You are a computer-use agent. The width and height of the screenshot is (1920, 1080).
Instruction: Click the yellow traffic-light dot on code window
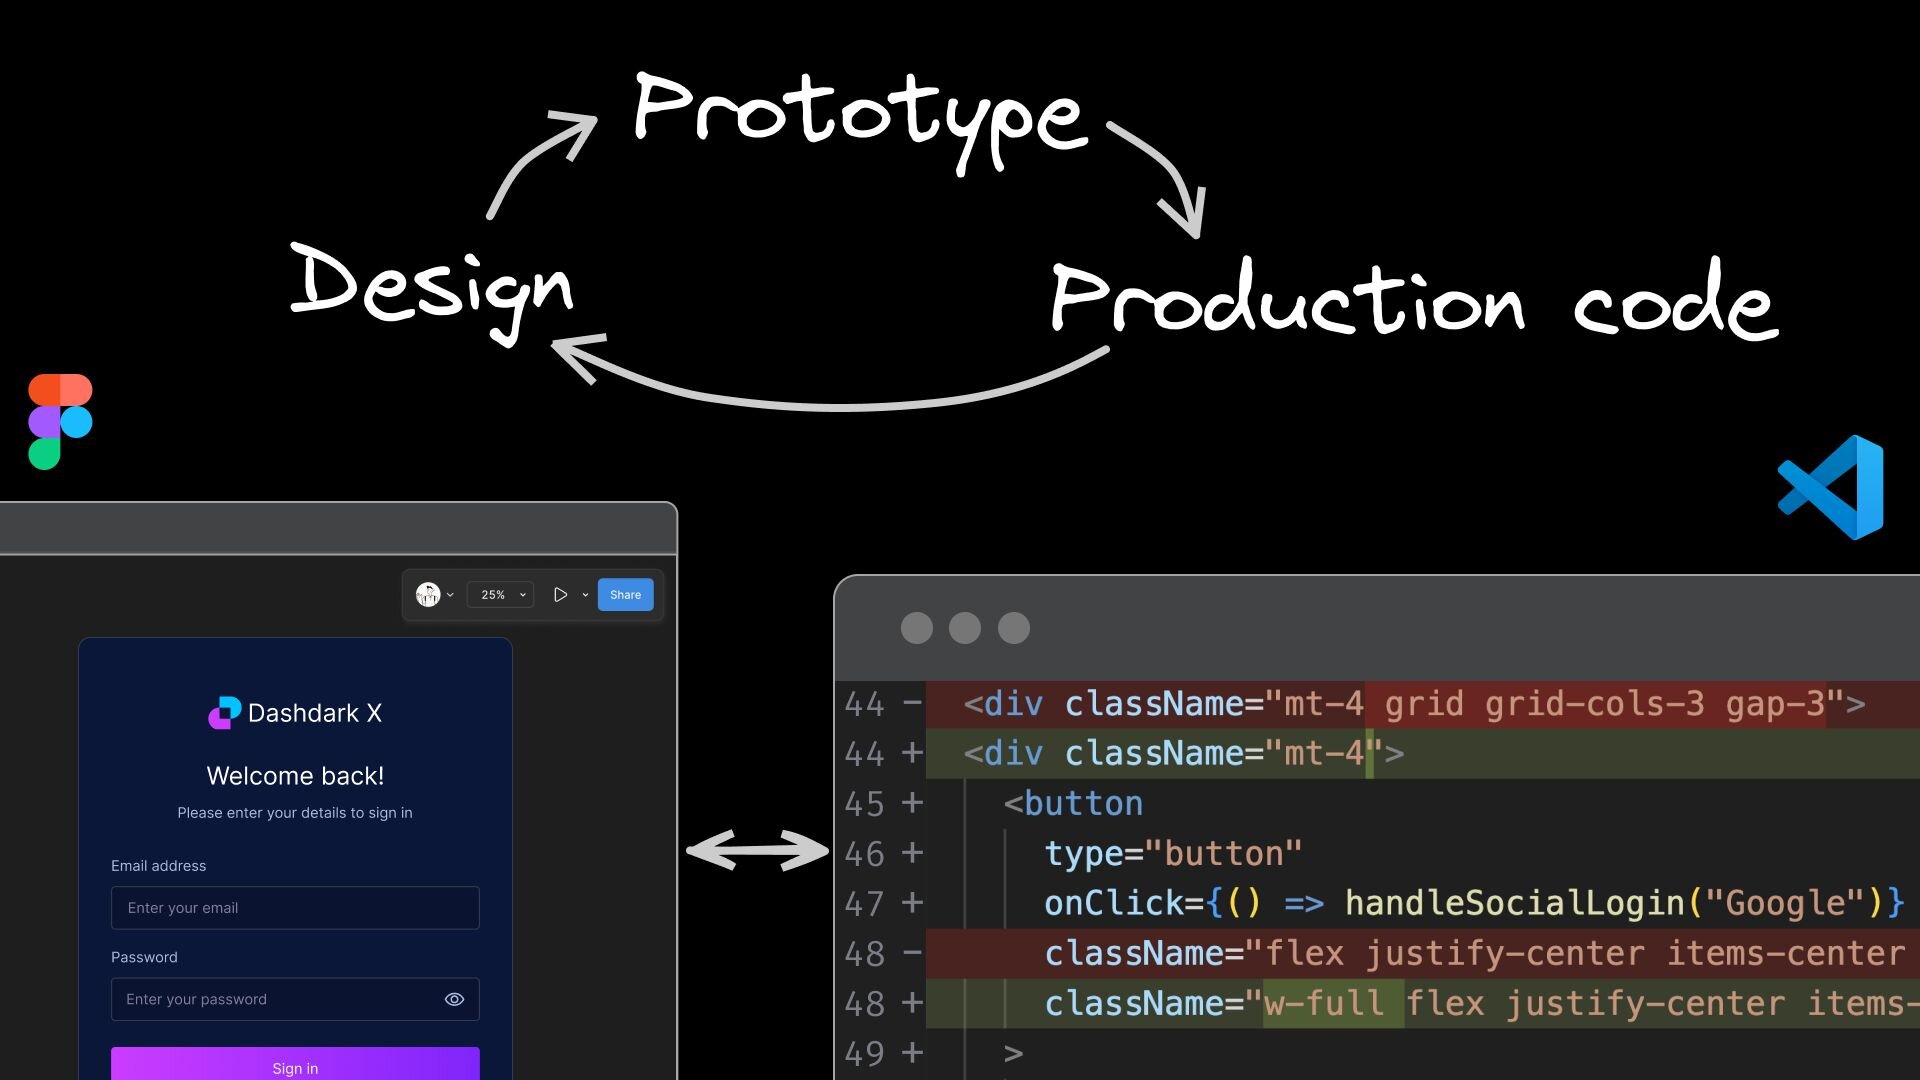coord(966,628)
